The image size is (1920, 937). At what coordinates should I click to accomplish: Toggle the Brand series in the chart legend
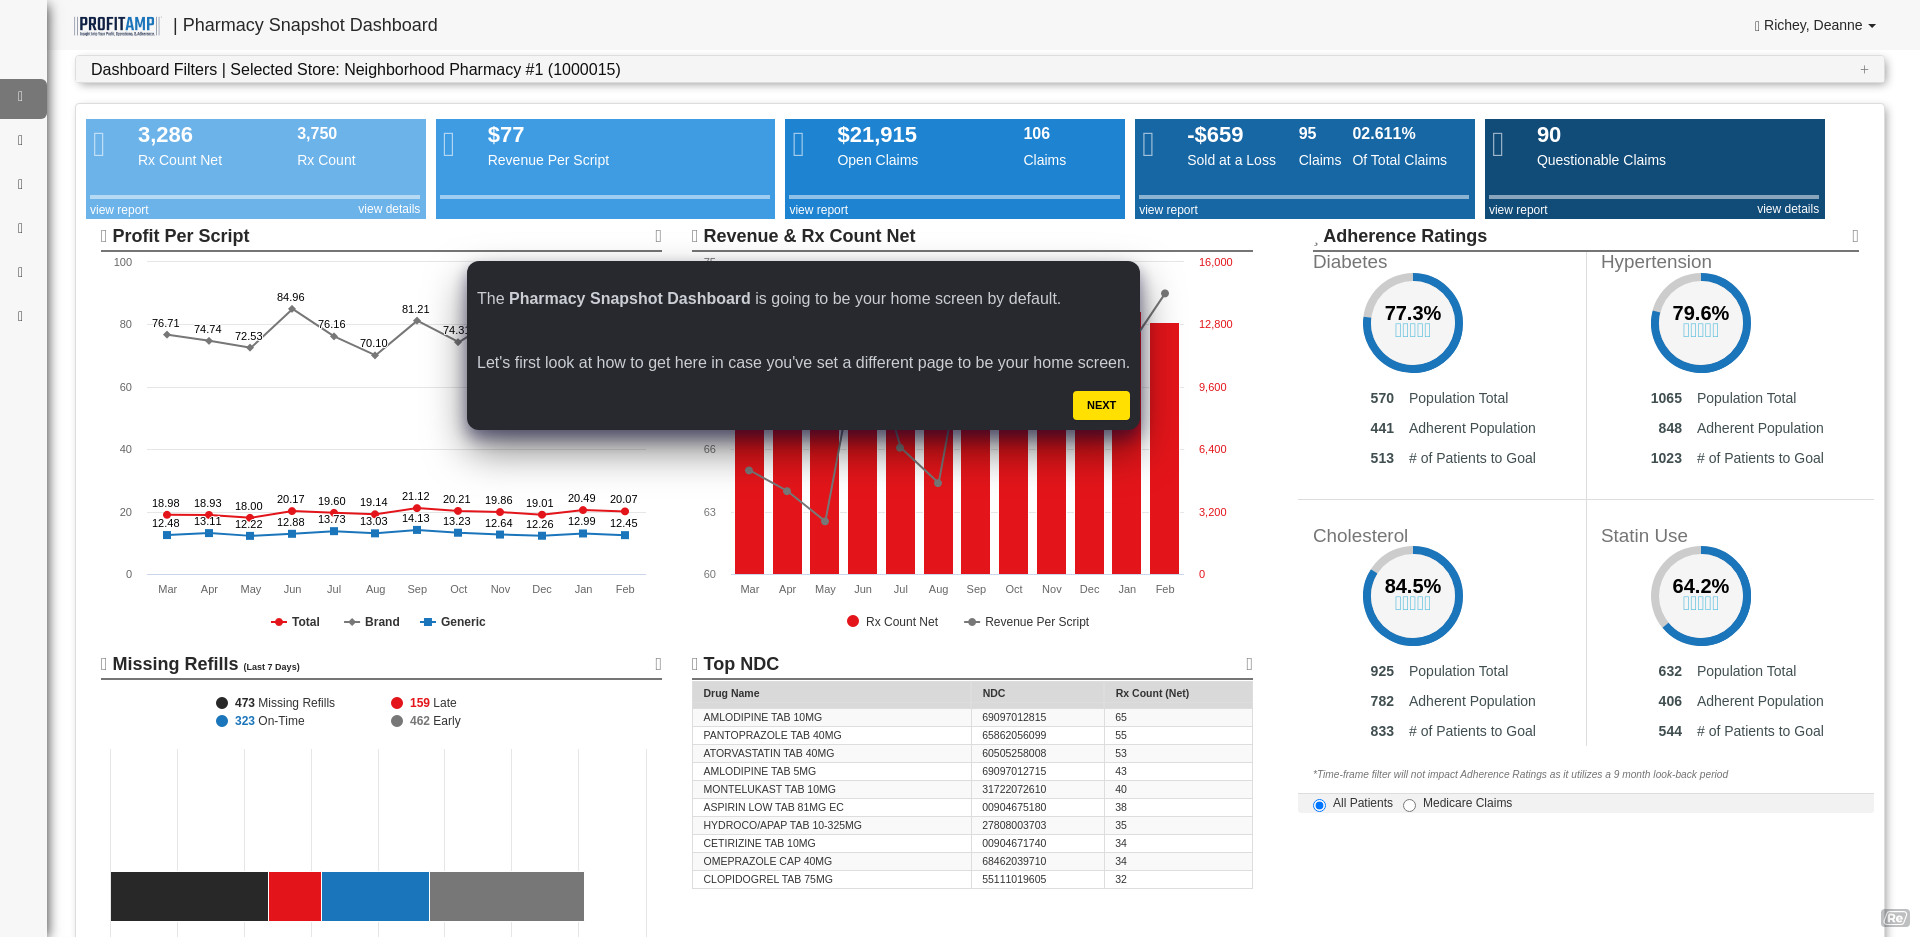[x=372, y=622]
